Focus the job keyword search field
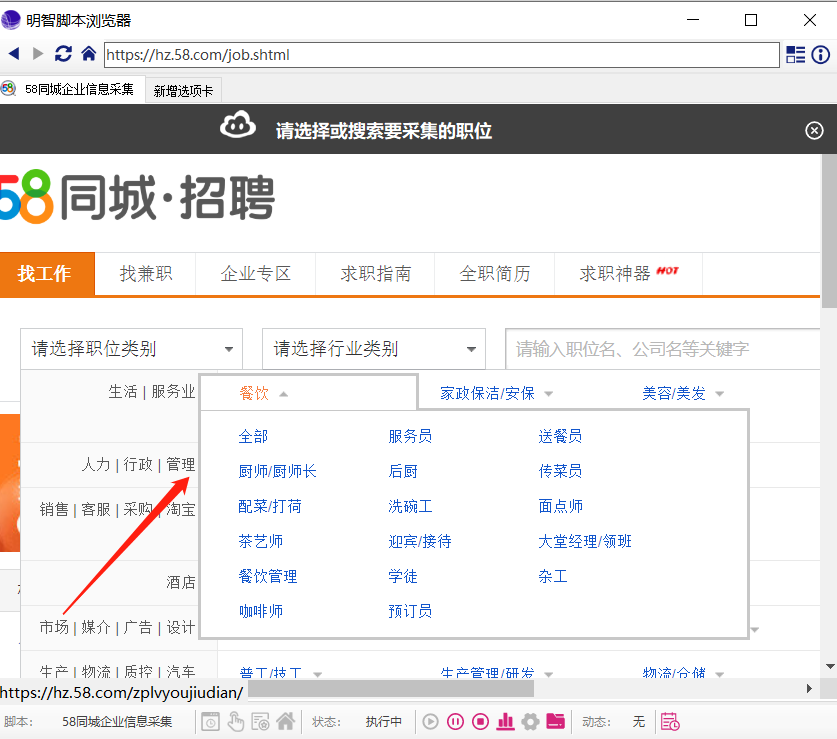 click(662, 349)
